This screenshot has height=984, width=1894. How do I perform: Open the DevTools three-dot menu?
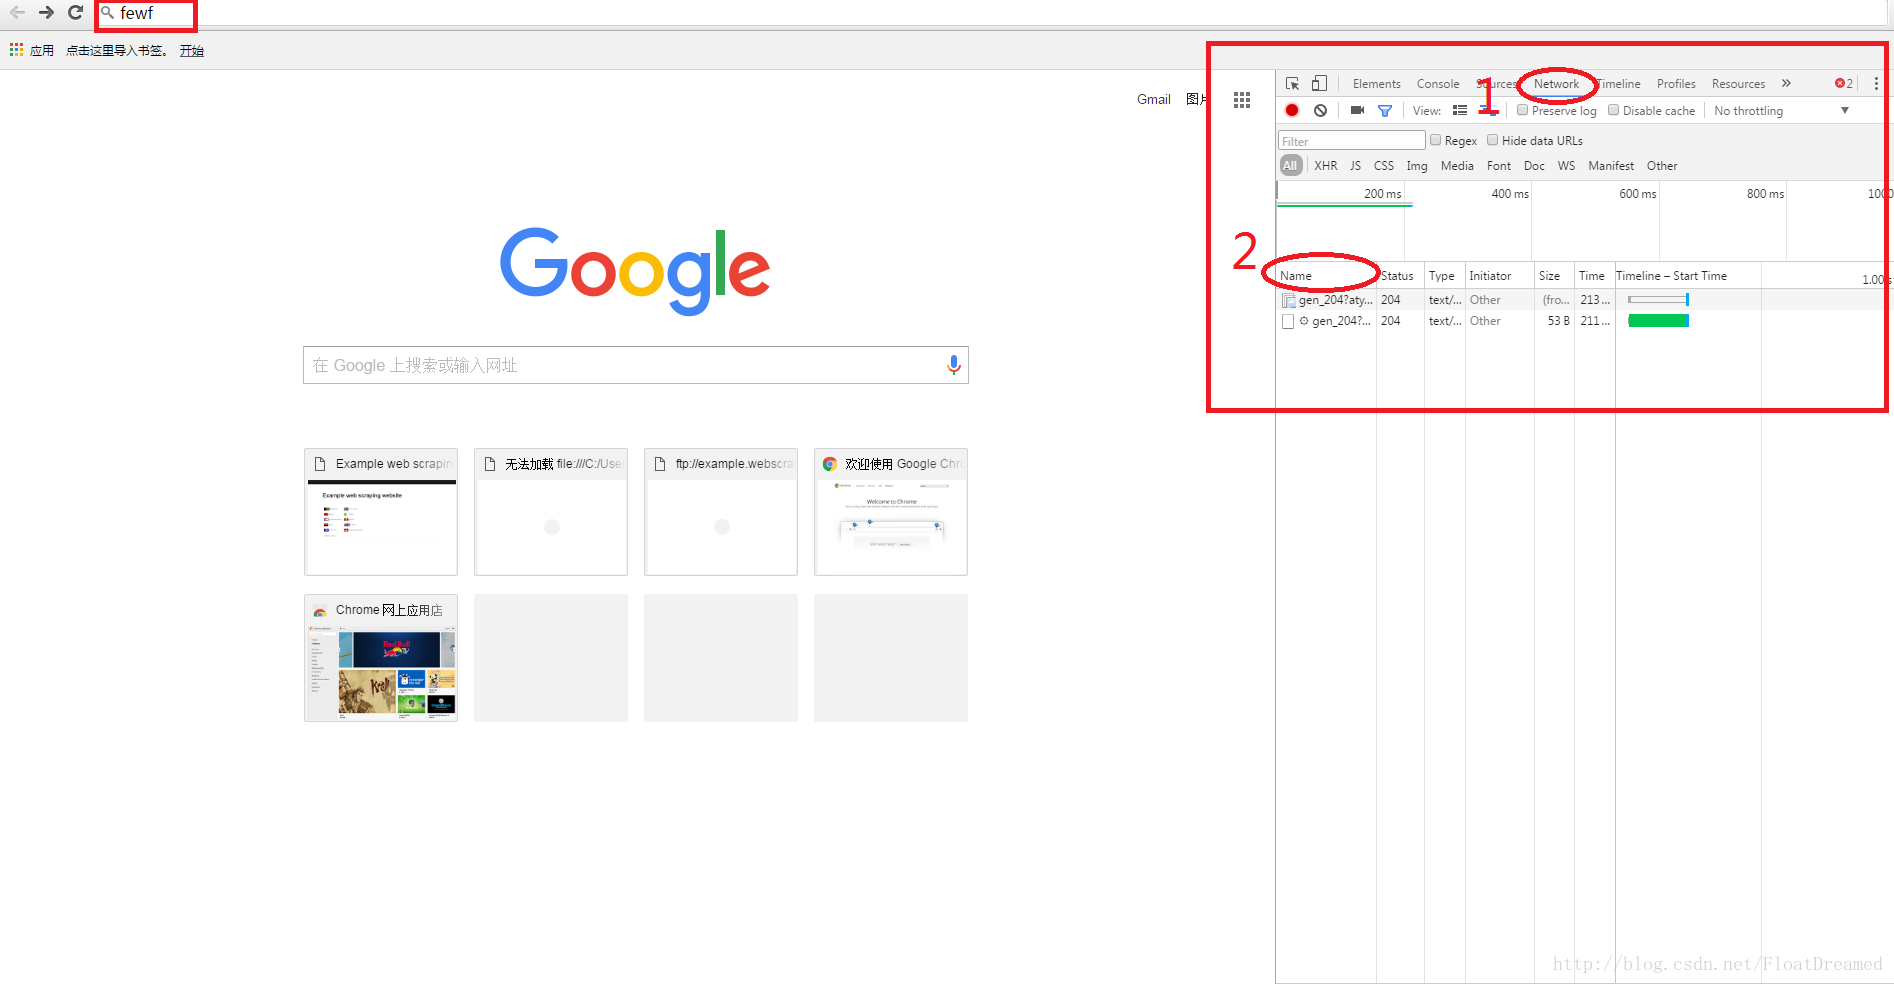1876,84
